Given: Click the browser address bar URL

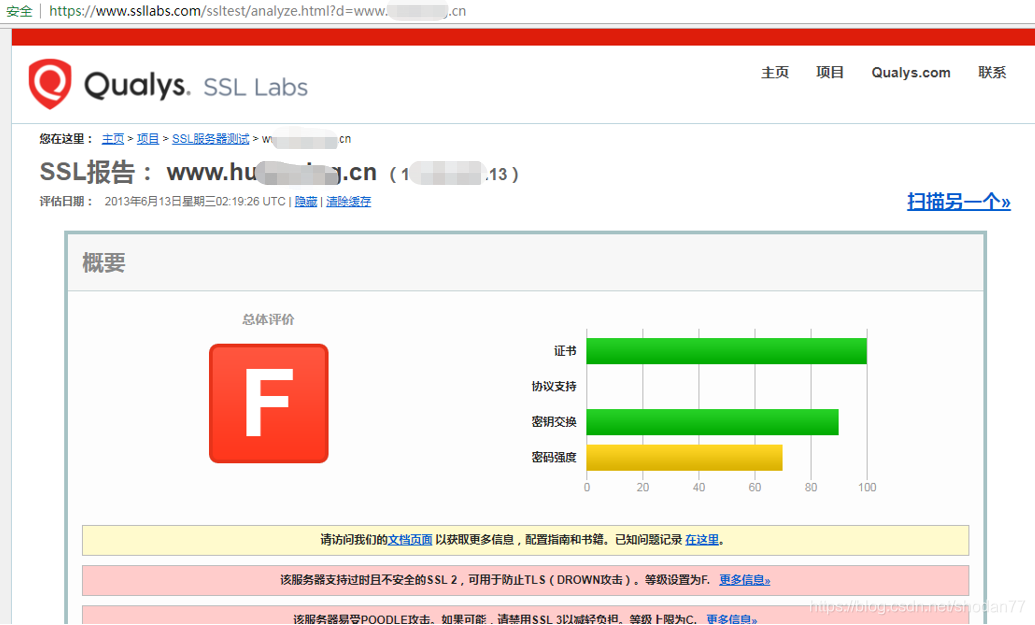Looking at the screenshot, I should point(257,11).
